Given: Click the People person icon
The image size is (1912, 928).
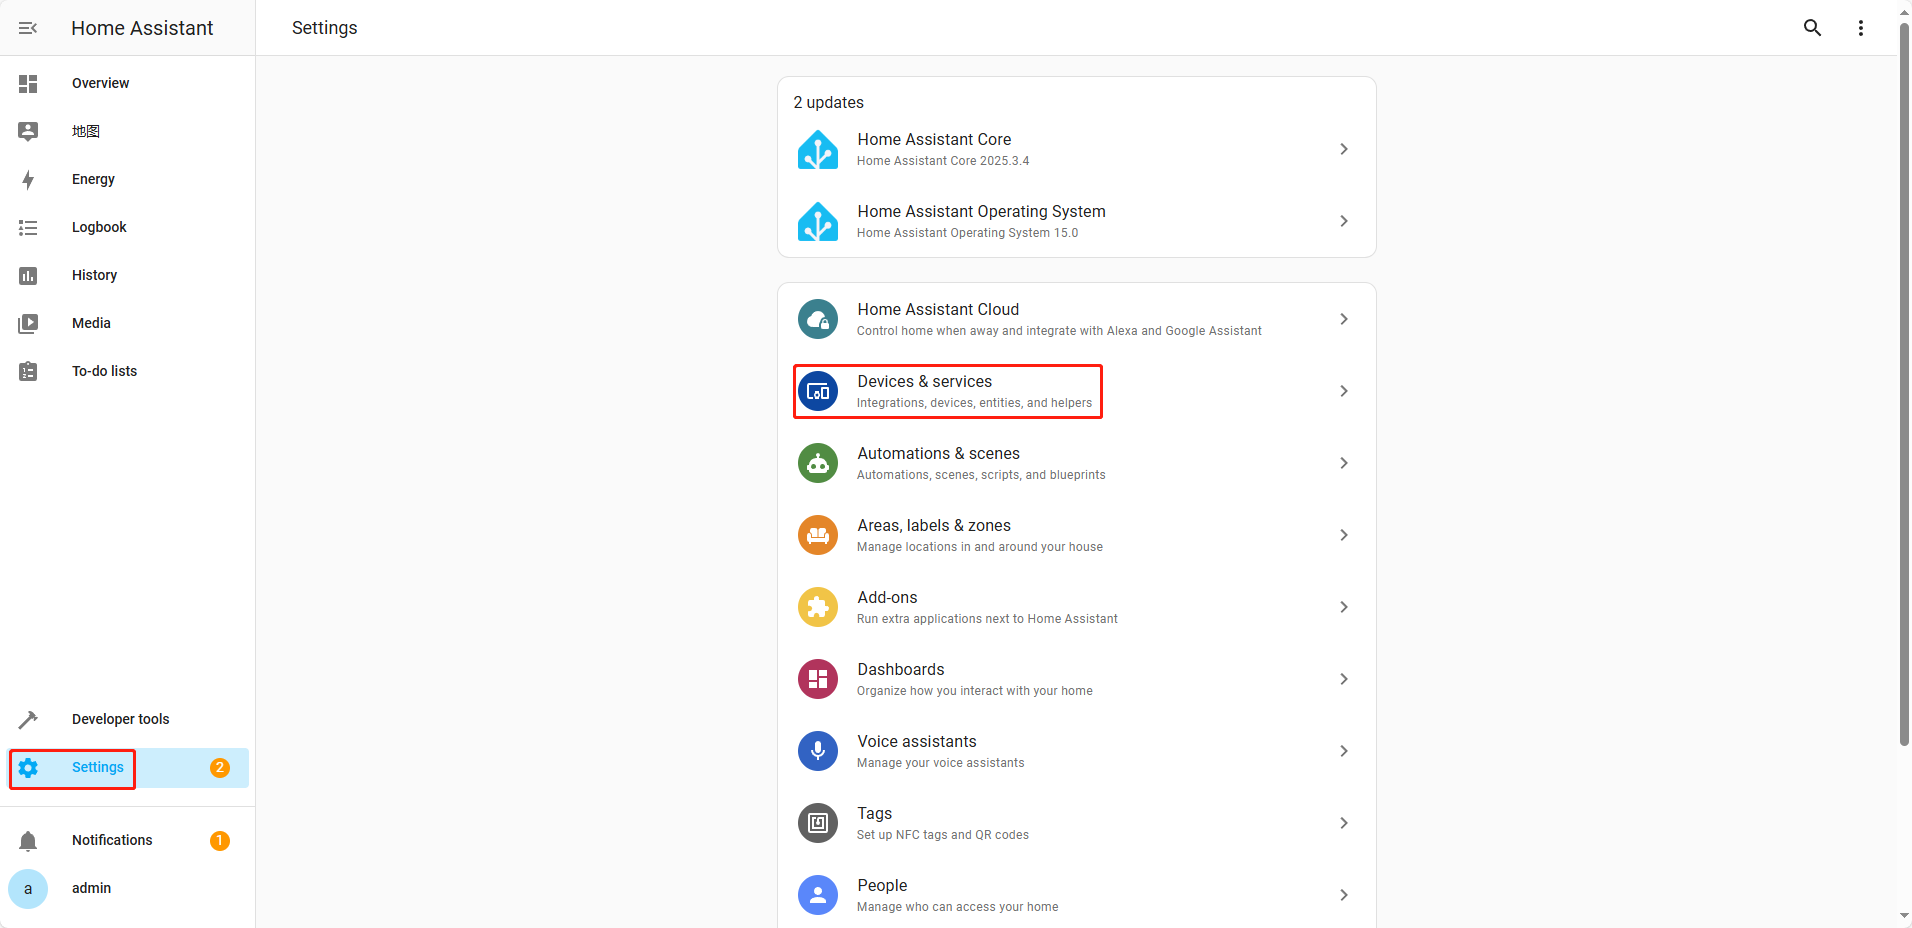Looking at the screenshot, I should (x=818, y=896).
